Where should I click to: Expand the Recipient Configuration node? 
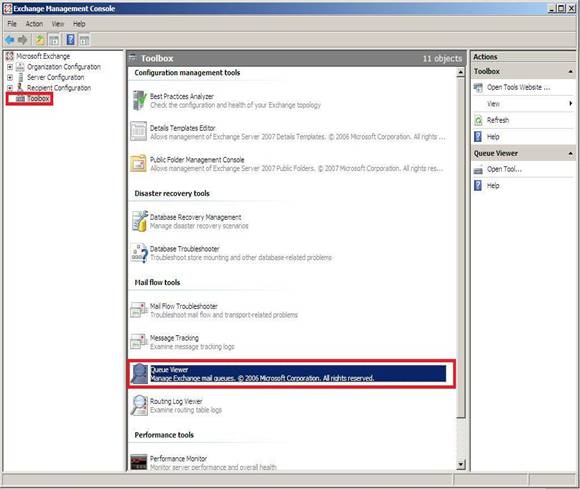coord(10,88)
